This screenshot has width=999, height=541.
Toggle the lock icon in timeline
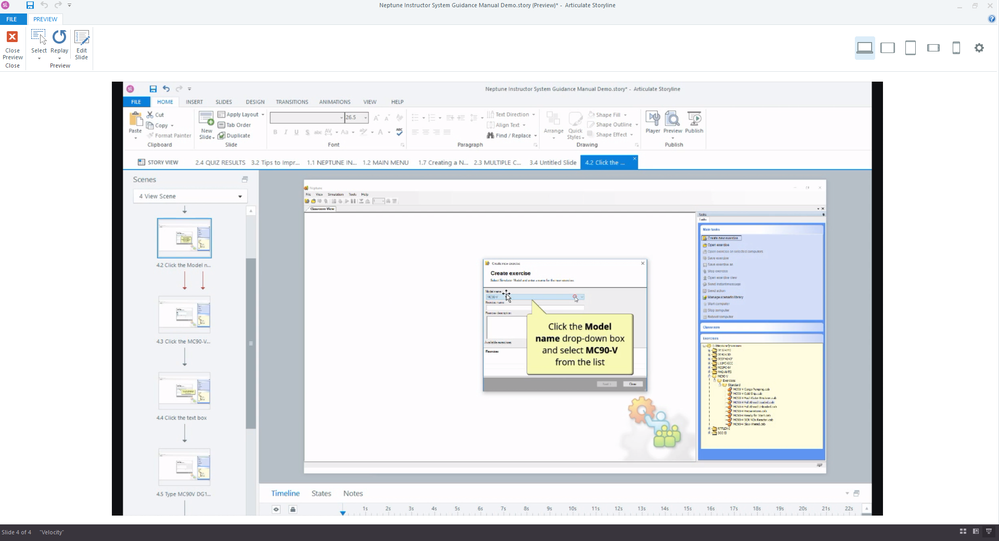[293, 509]
